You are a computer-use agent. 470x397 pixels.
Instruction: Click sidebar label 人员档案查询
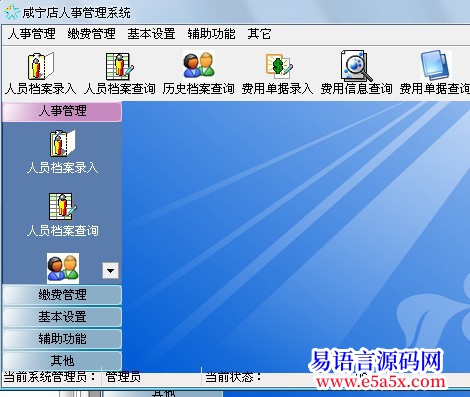click(63, 231)
